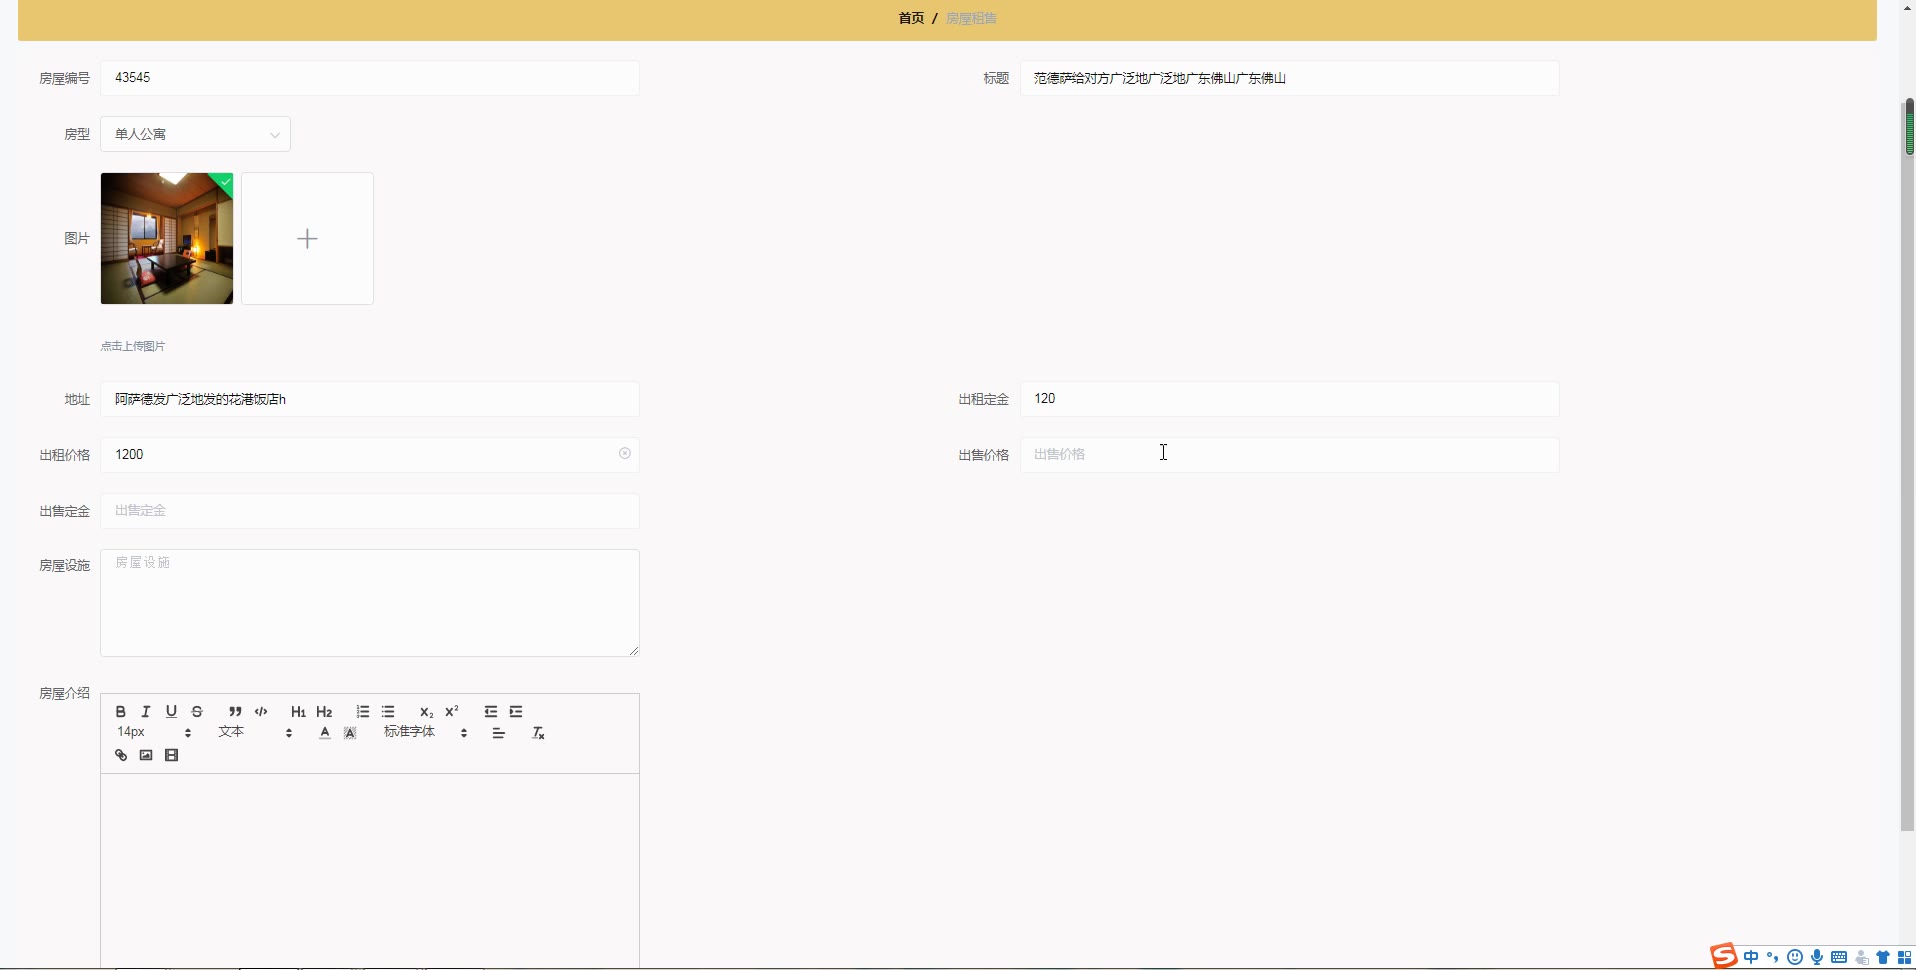The height and width of the screenshot is (970, 1916).
Task: Start Sogou voice input with microphone icon
Action: click(x=1817, y=957)
